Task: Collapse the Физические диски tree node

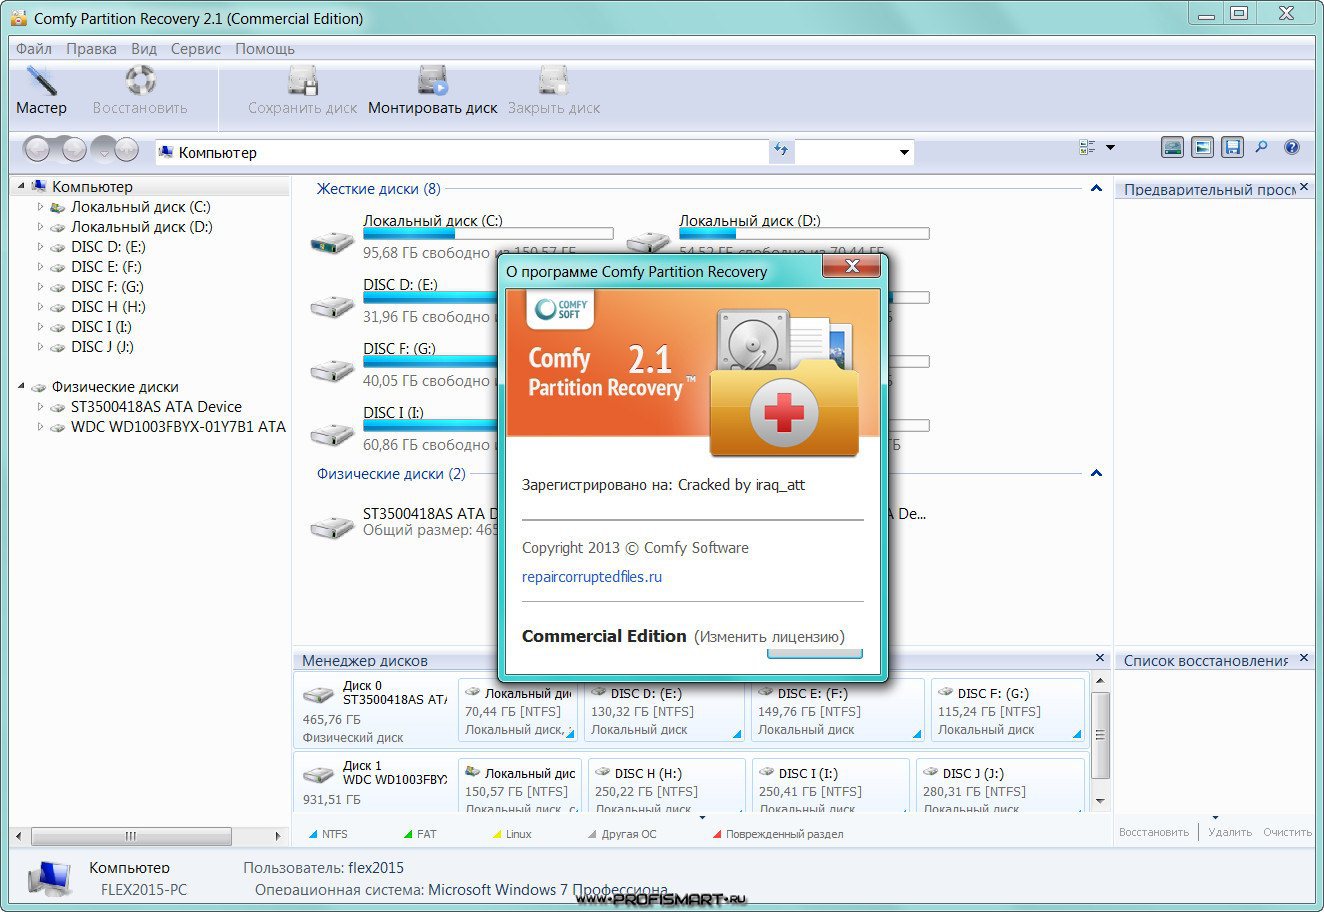Action: 22,387
